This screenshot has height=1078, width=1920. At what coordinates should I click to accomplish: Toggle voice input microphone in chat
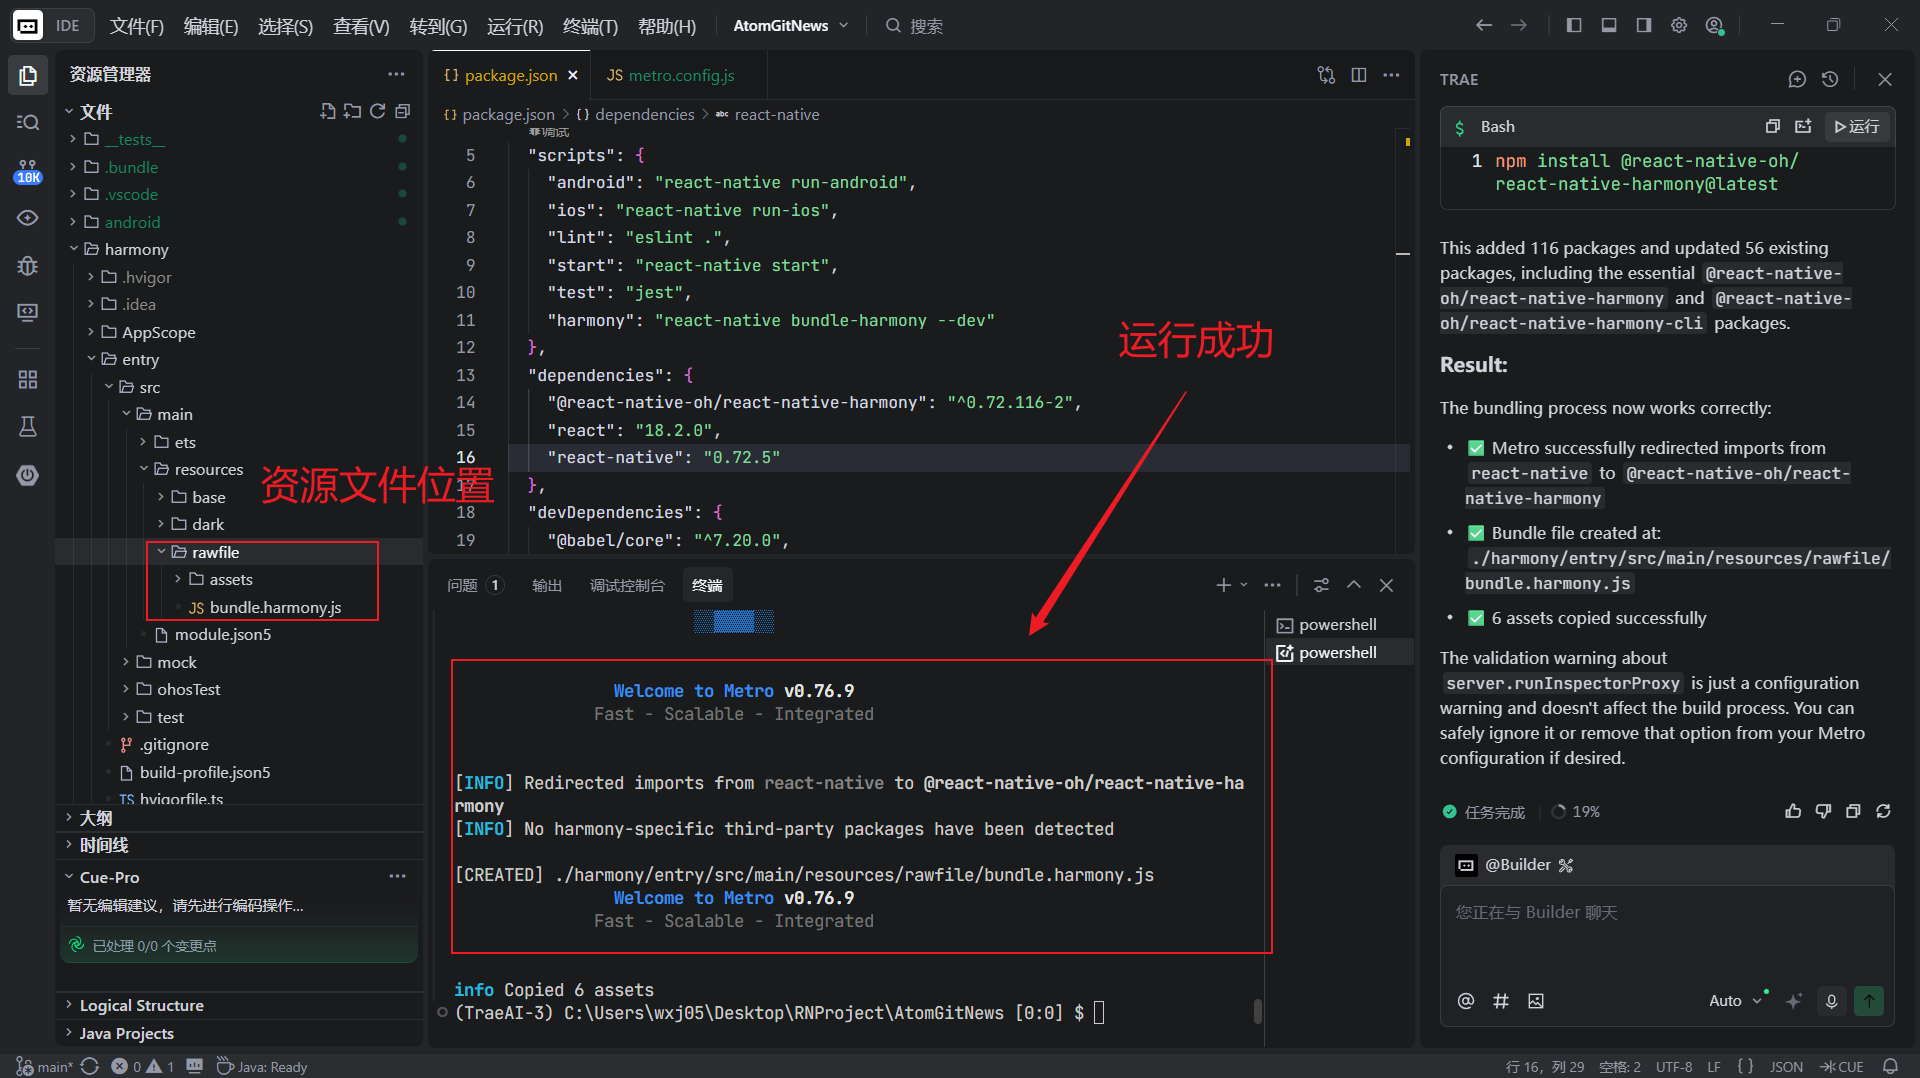[1831, 1001]
